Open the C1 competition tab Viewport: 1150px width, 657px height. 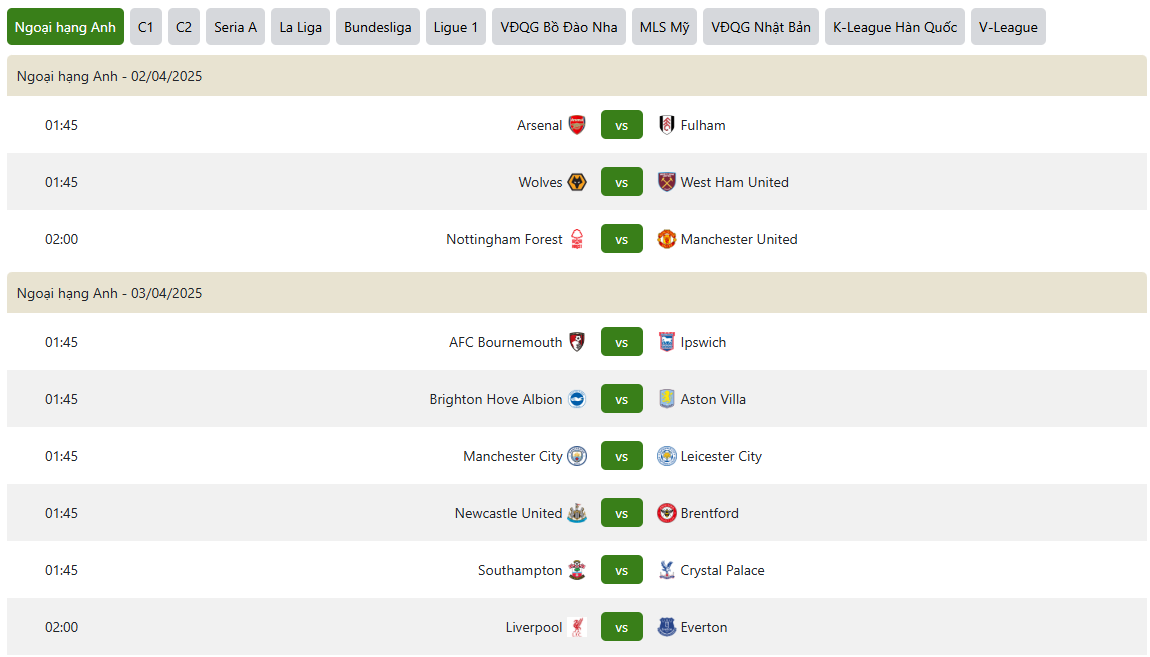(146, 27)
